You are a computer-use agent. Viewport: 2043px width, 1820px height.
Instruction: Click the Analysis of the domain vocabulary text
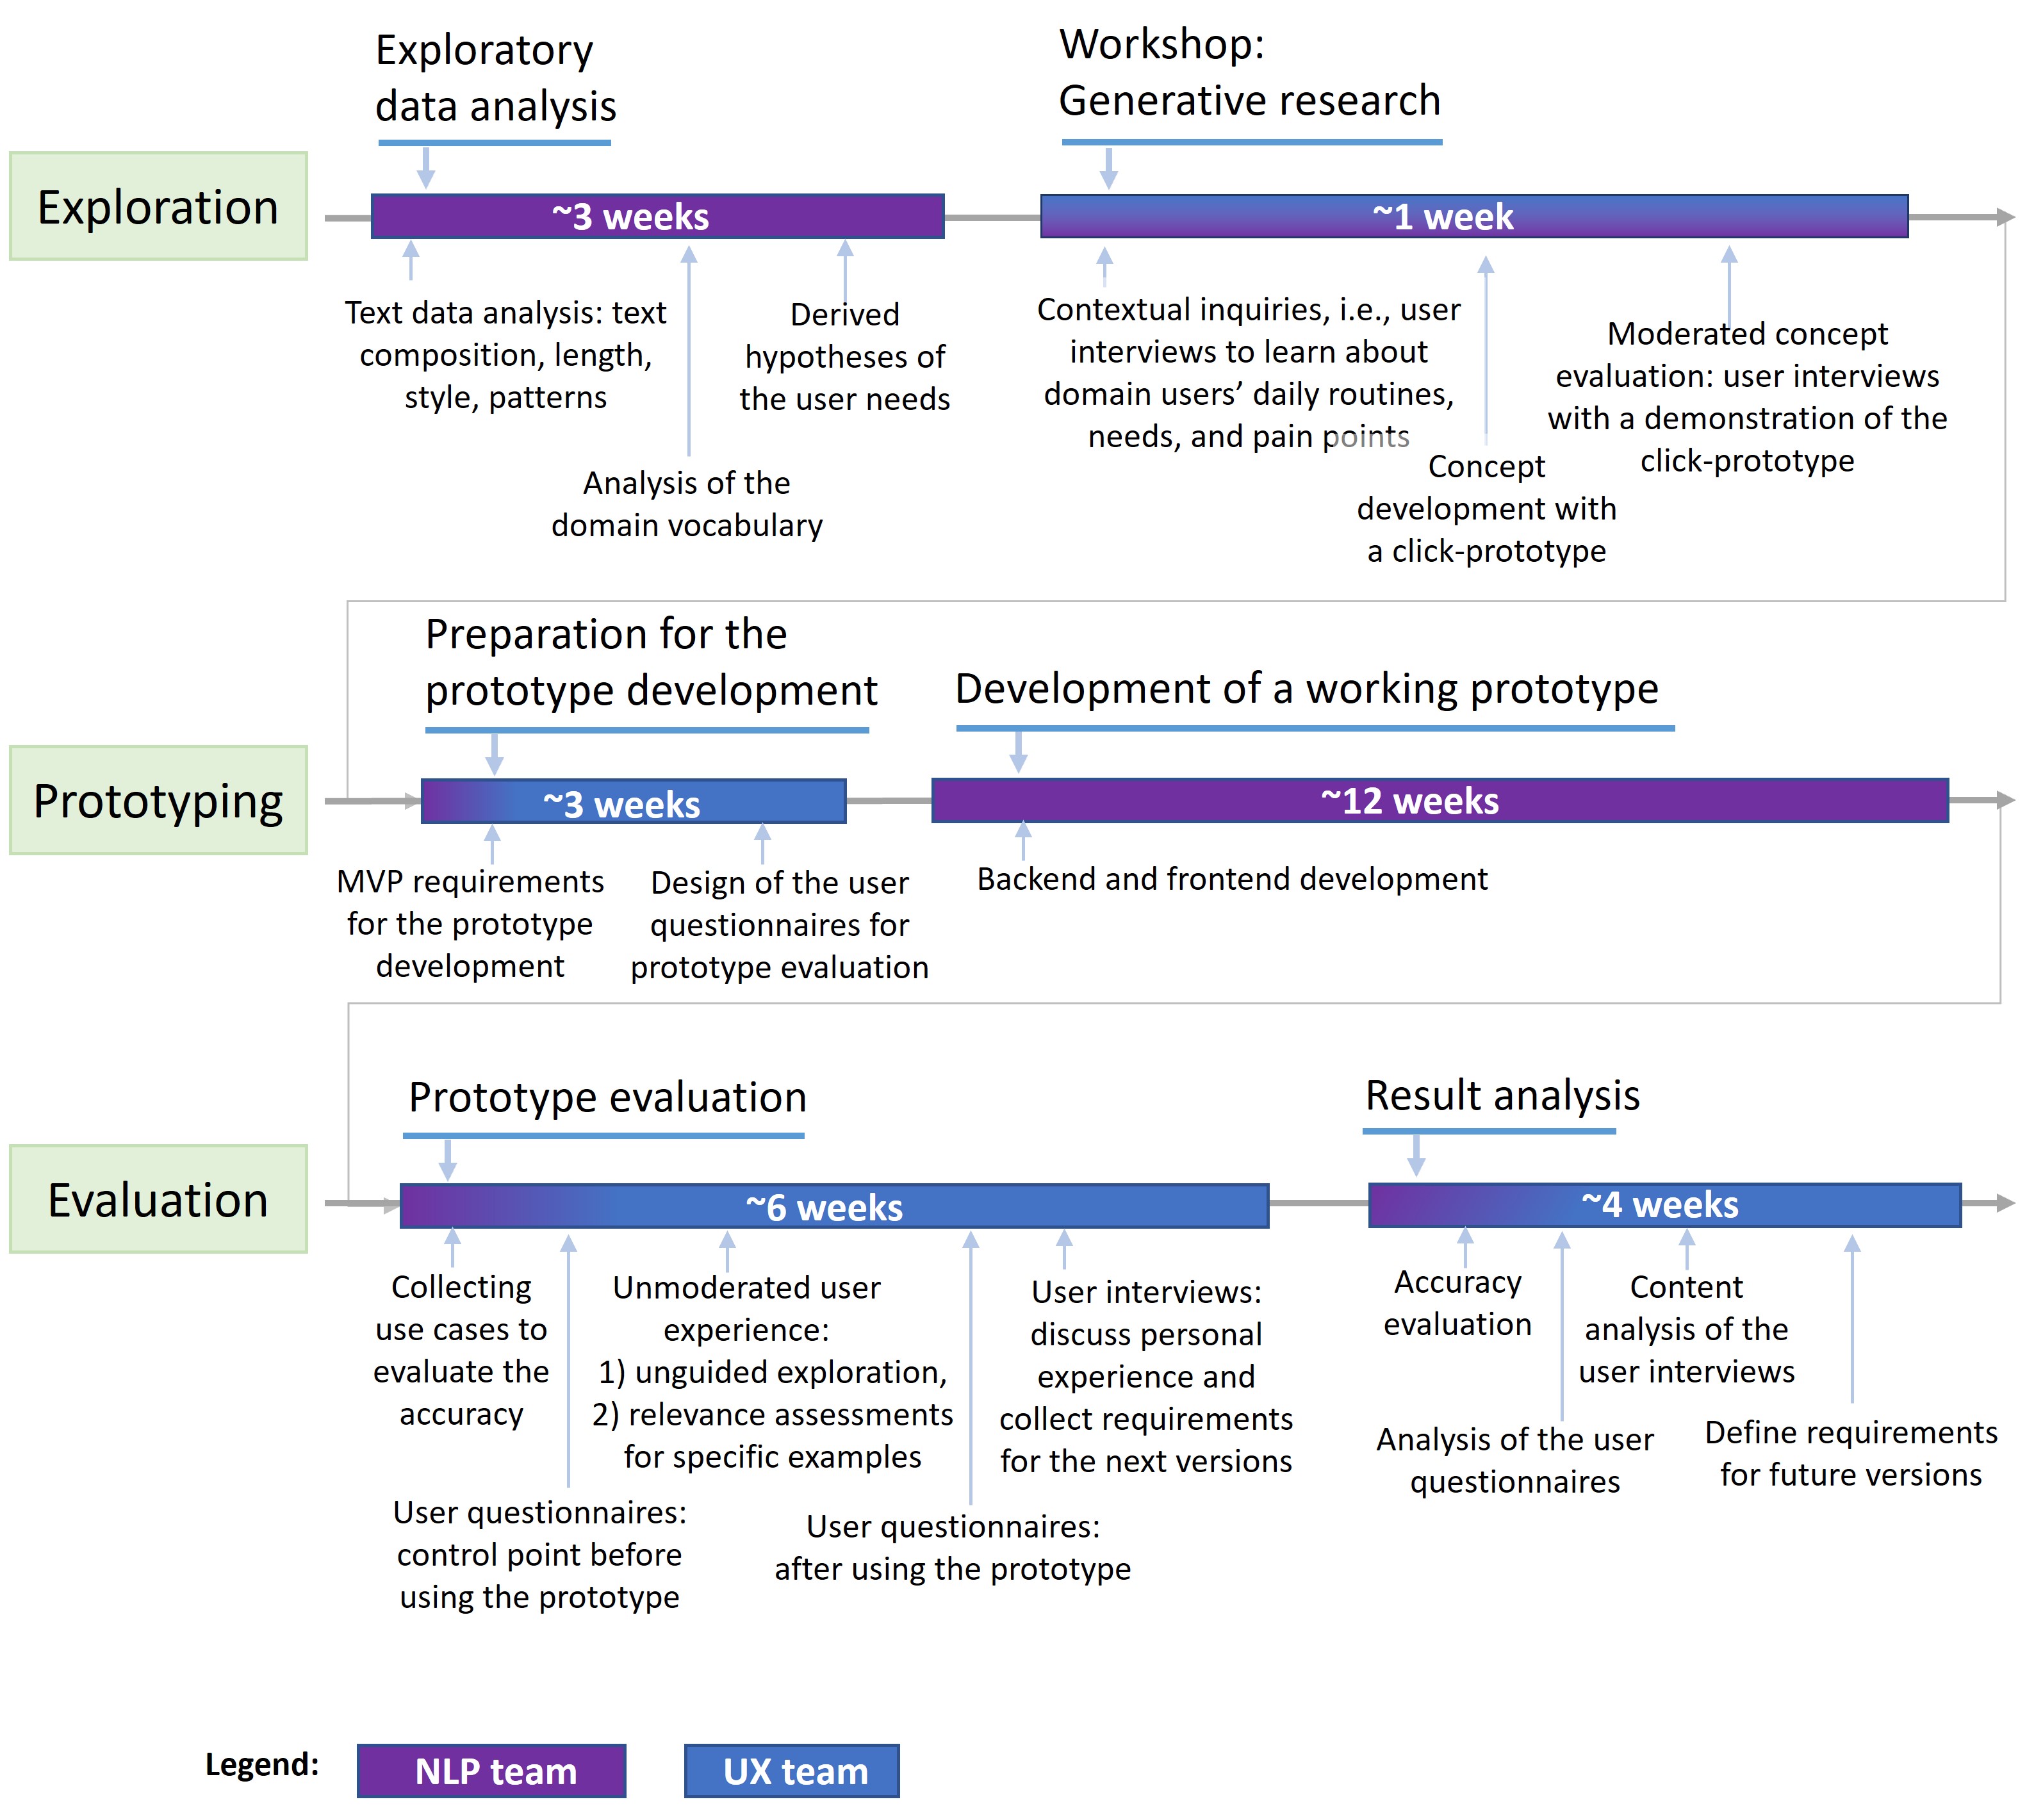pos(687,504)
